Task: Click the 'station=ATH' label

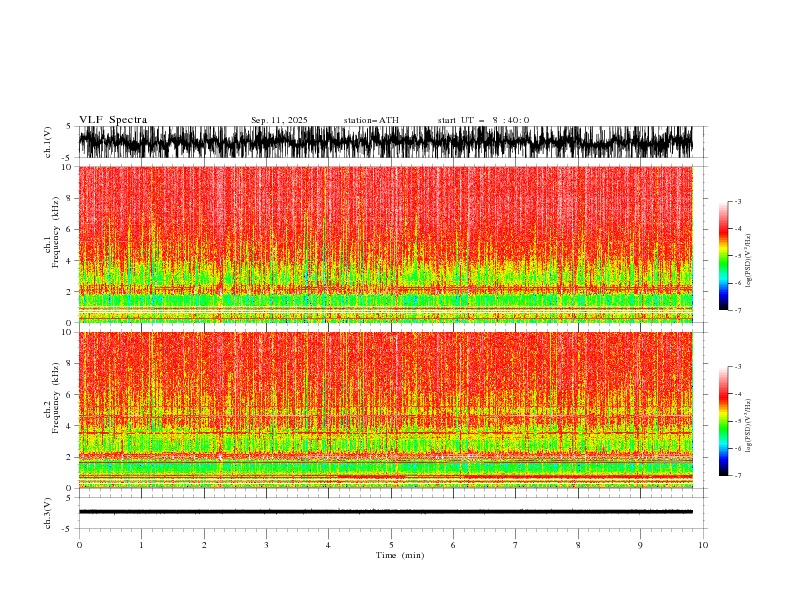Action: (371, 120)
